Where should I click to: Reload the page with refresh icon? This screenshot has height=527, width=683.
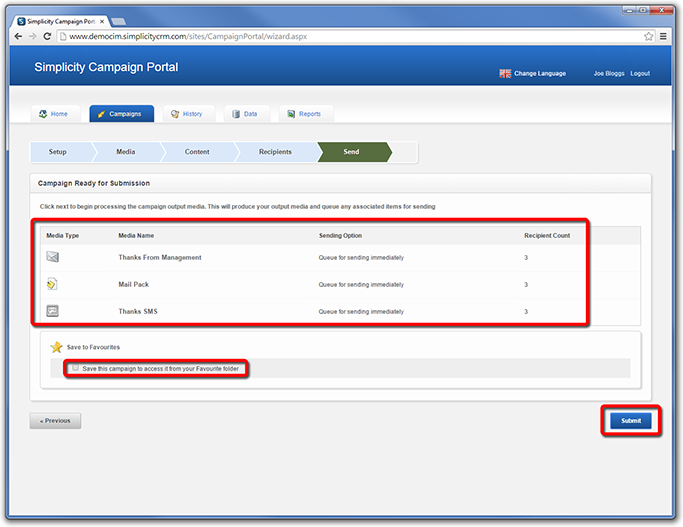[x=48, y=36]
